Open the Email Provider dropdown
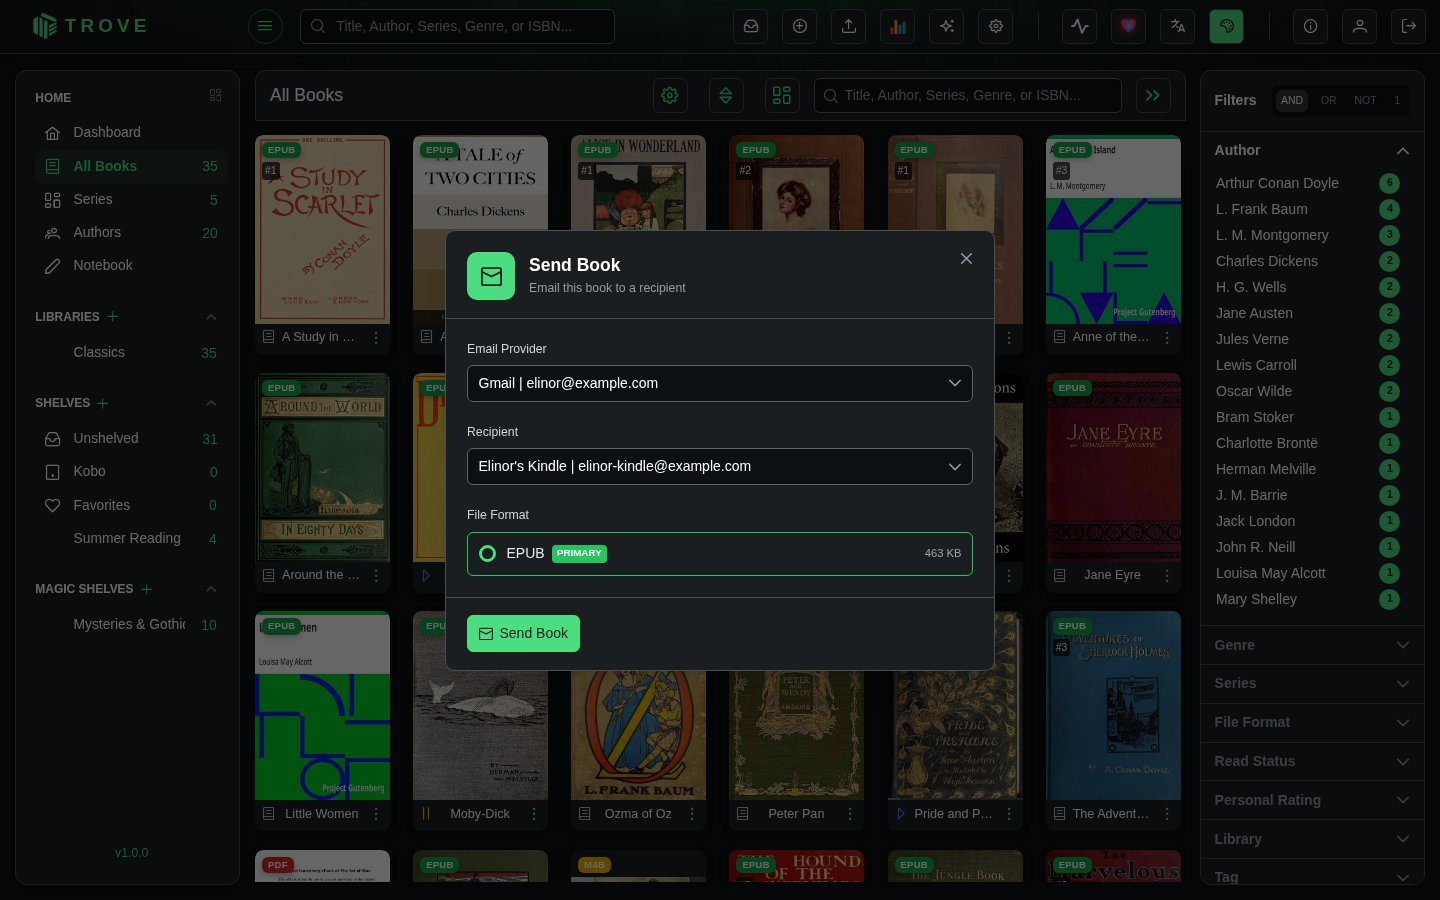 coord(720,383)
